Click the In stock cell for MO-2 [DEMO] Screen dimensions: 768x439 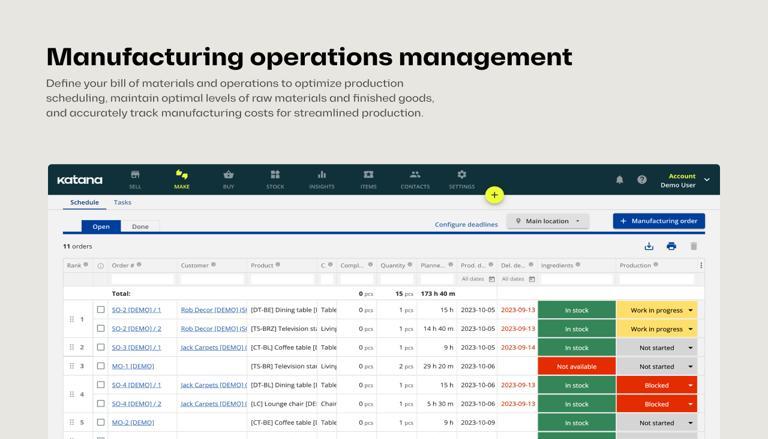pos(576,422)
